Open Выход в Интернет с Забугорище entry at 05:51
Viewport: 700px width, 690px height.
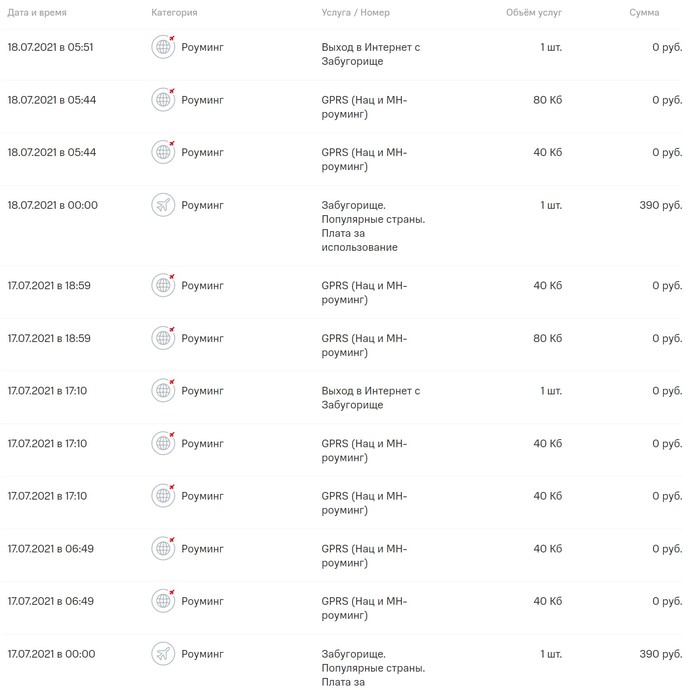tap(371, 54)
